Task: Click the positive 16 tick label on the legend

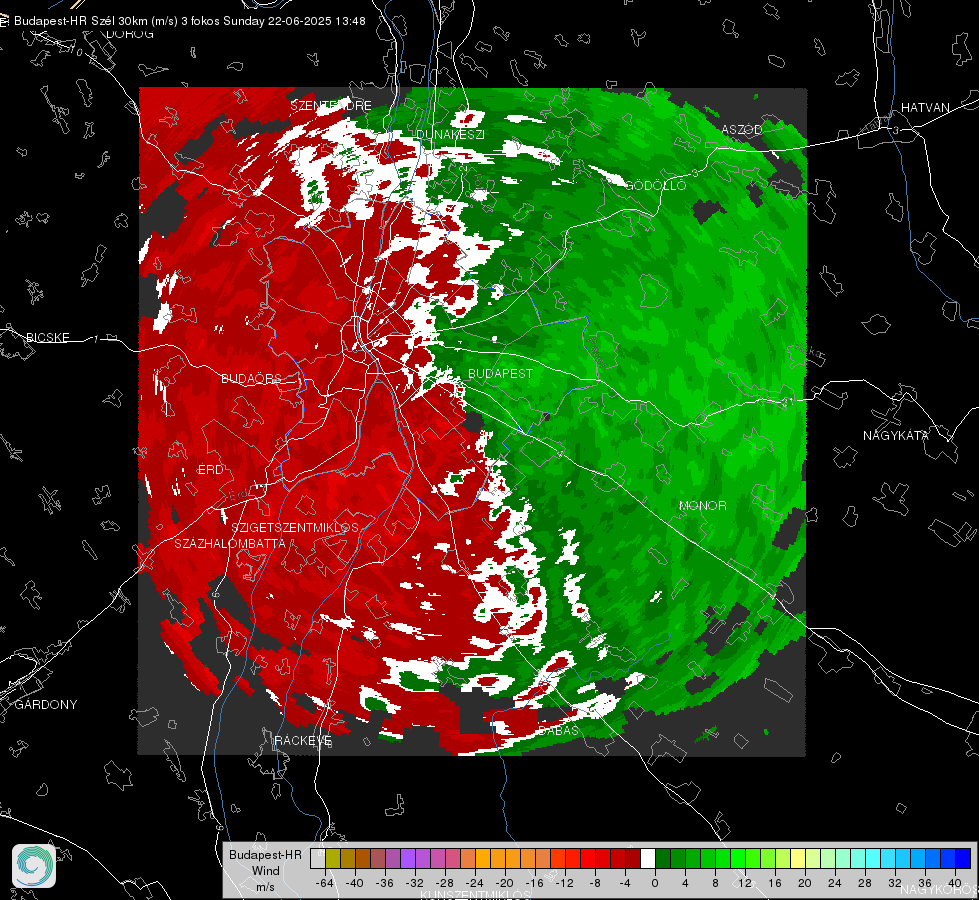Action: tap(775, 883)
